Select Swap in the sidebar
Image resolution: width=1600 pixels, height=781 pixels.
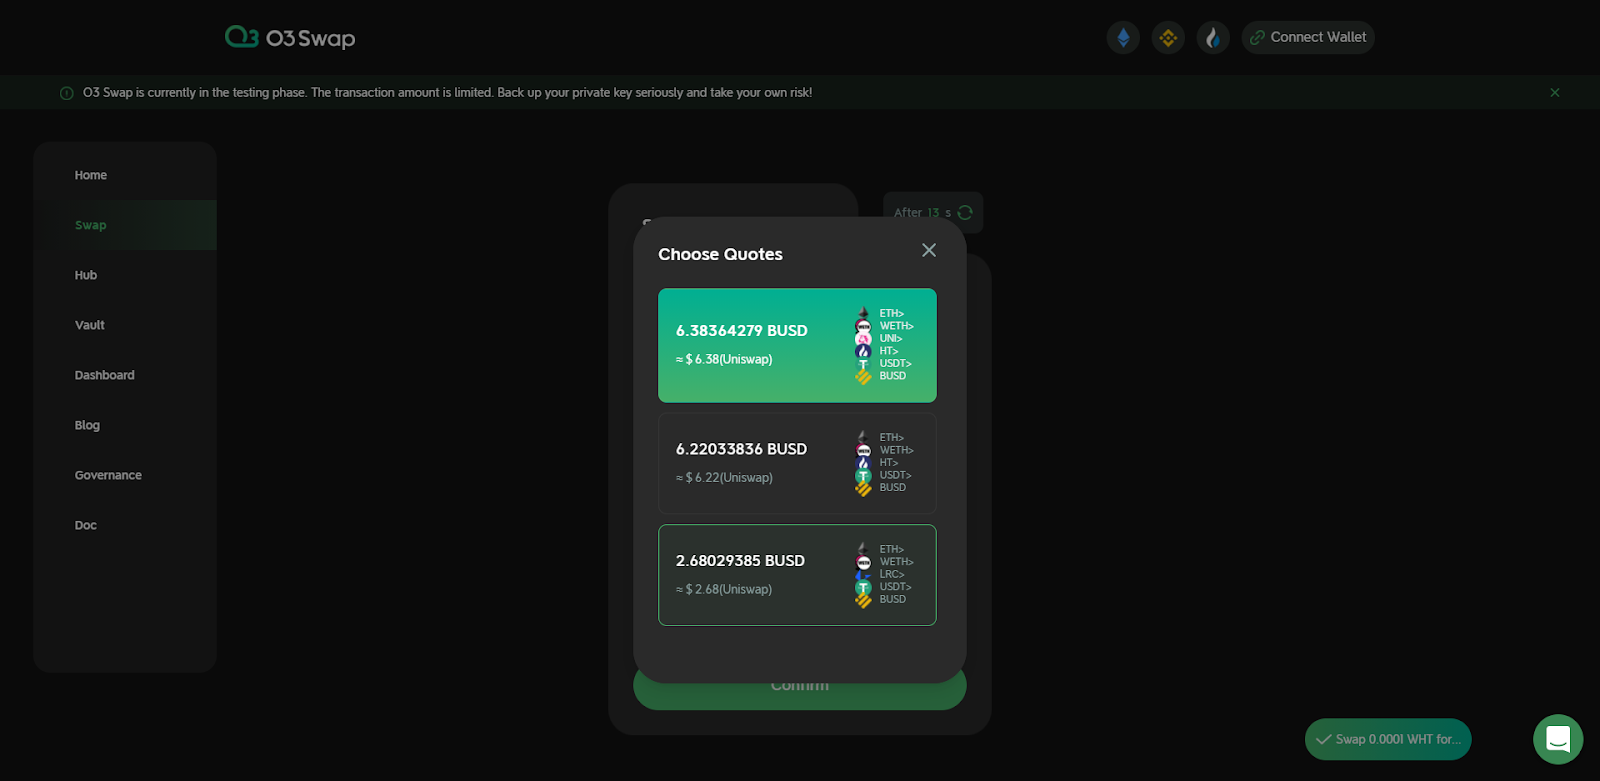coord(125,225)
